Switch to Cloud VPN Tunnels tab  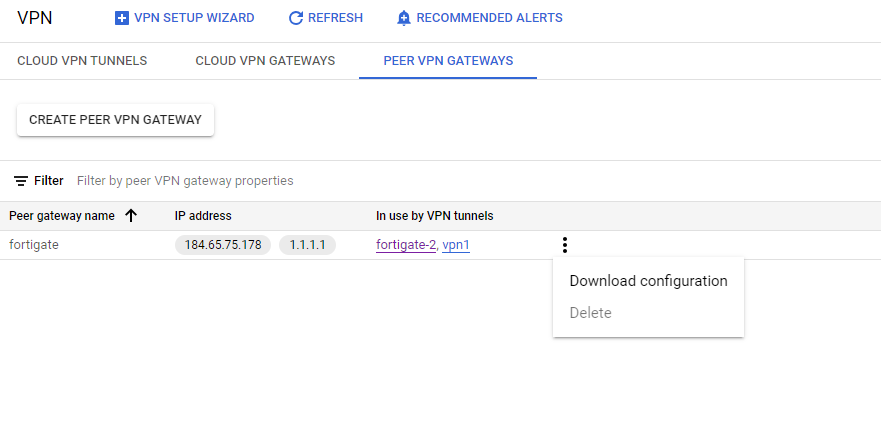(82, 61)
